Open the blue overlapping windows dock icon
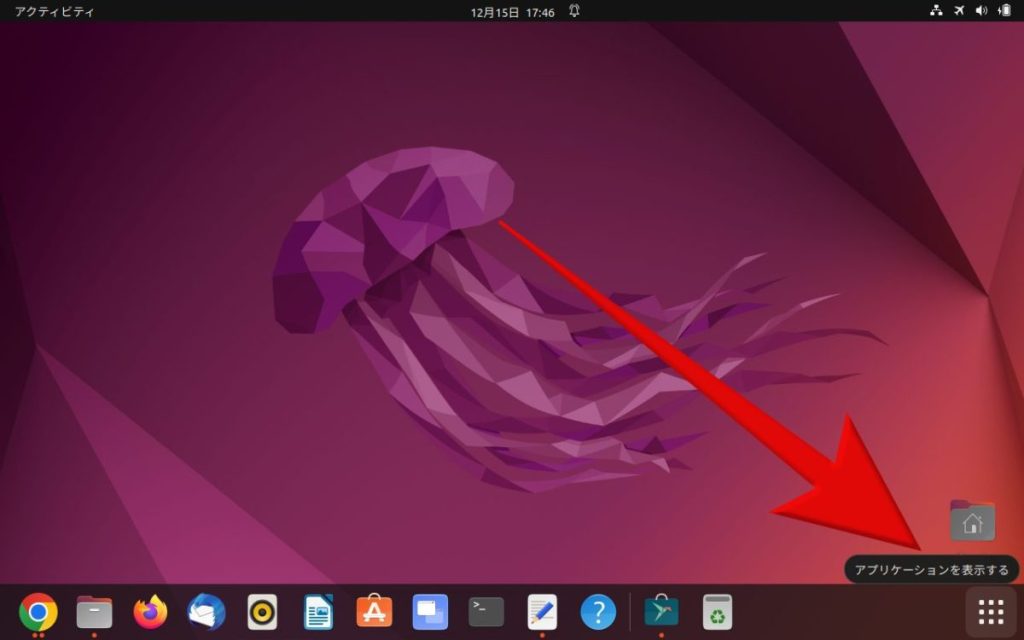 coord(430,612)
